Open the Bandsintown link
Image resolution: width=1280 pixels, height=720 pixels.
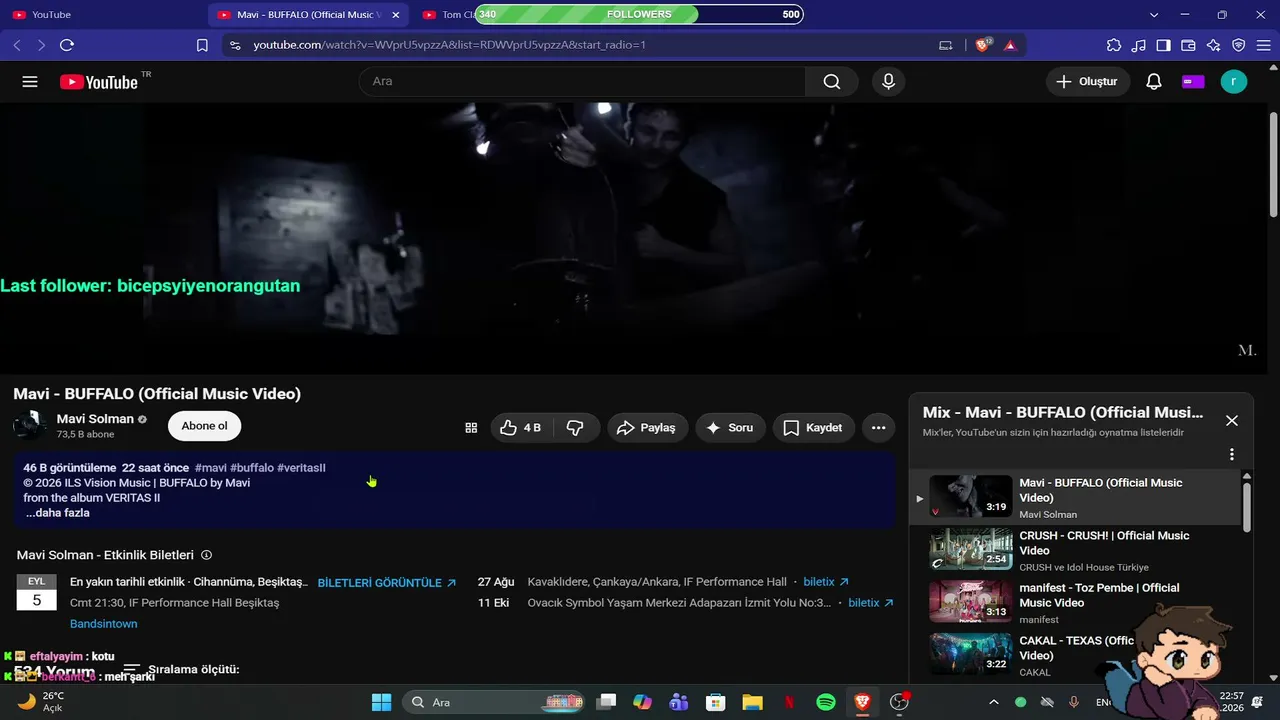tap(104, 624)
